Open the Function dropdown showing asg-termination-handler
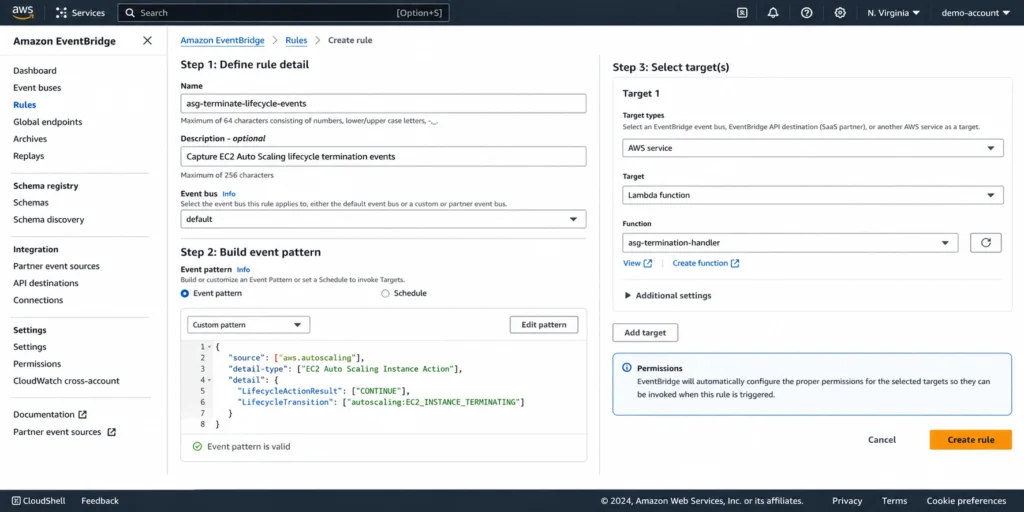 click(x=790, y=243)
